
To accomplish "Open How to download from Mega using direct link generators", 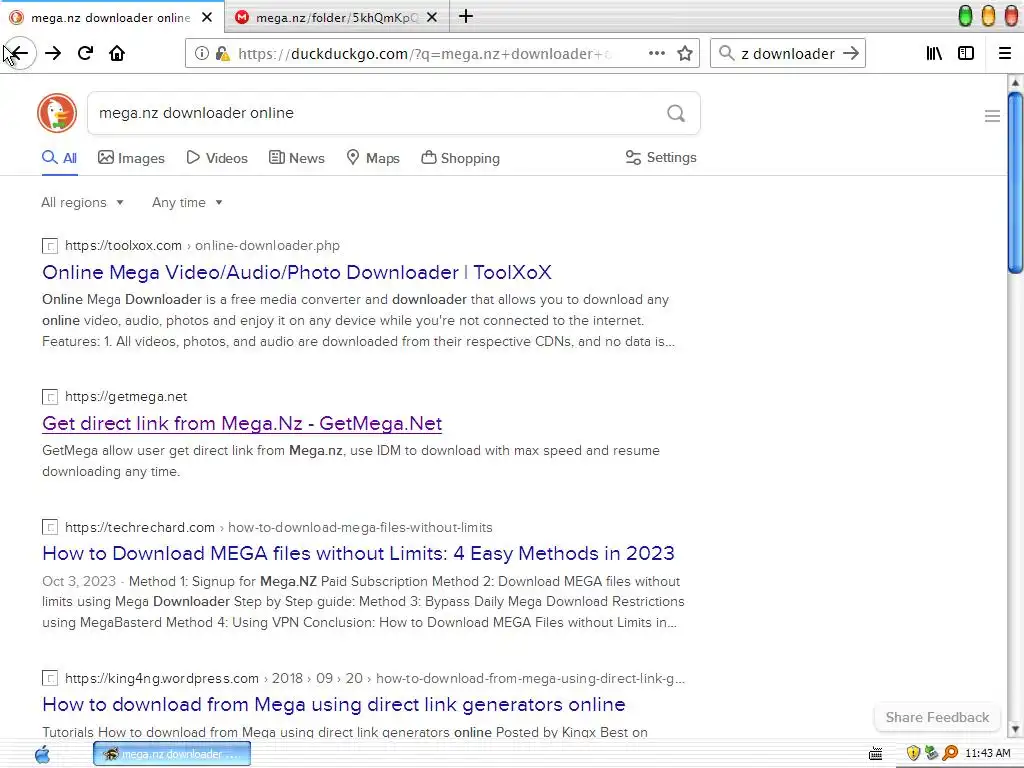I will (x=334, y=705).
